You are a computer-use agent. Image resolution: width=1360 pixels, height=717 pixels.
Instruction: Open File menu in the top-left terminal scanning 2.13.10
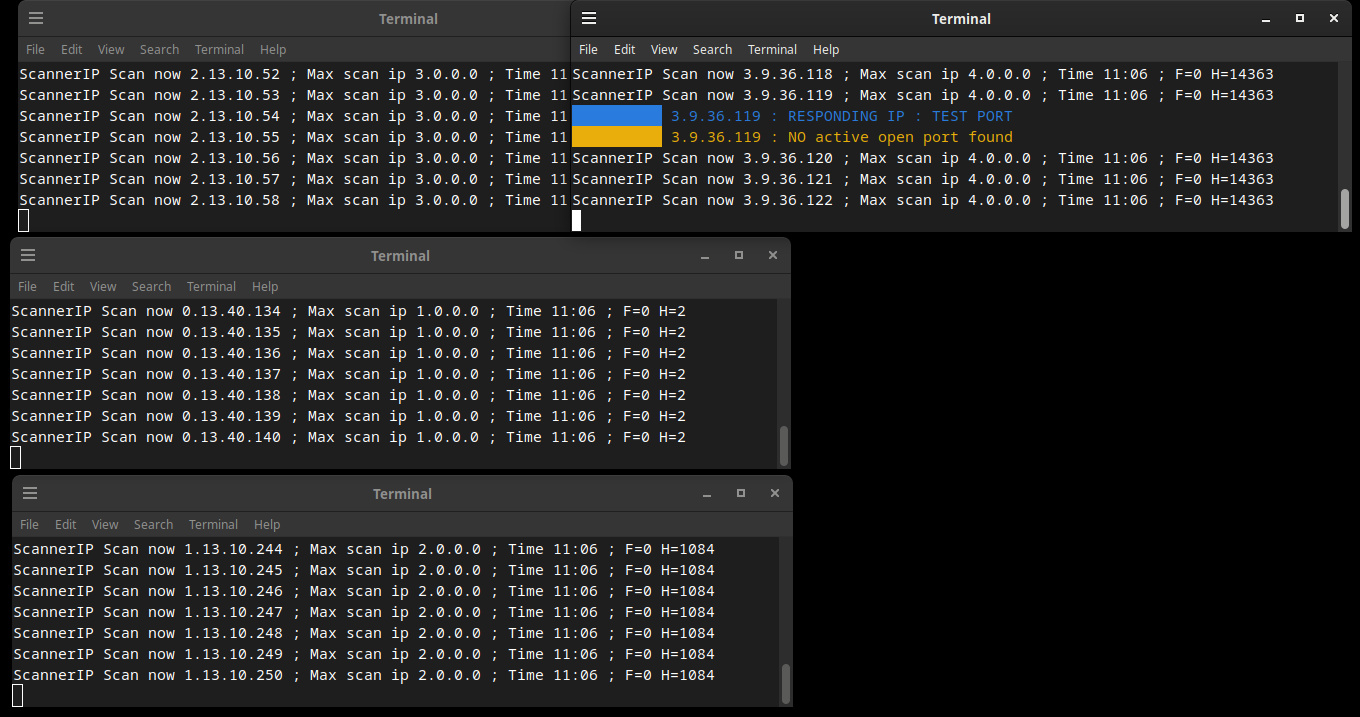(x=35, y=49)
